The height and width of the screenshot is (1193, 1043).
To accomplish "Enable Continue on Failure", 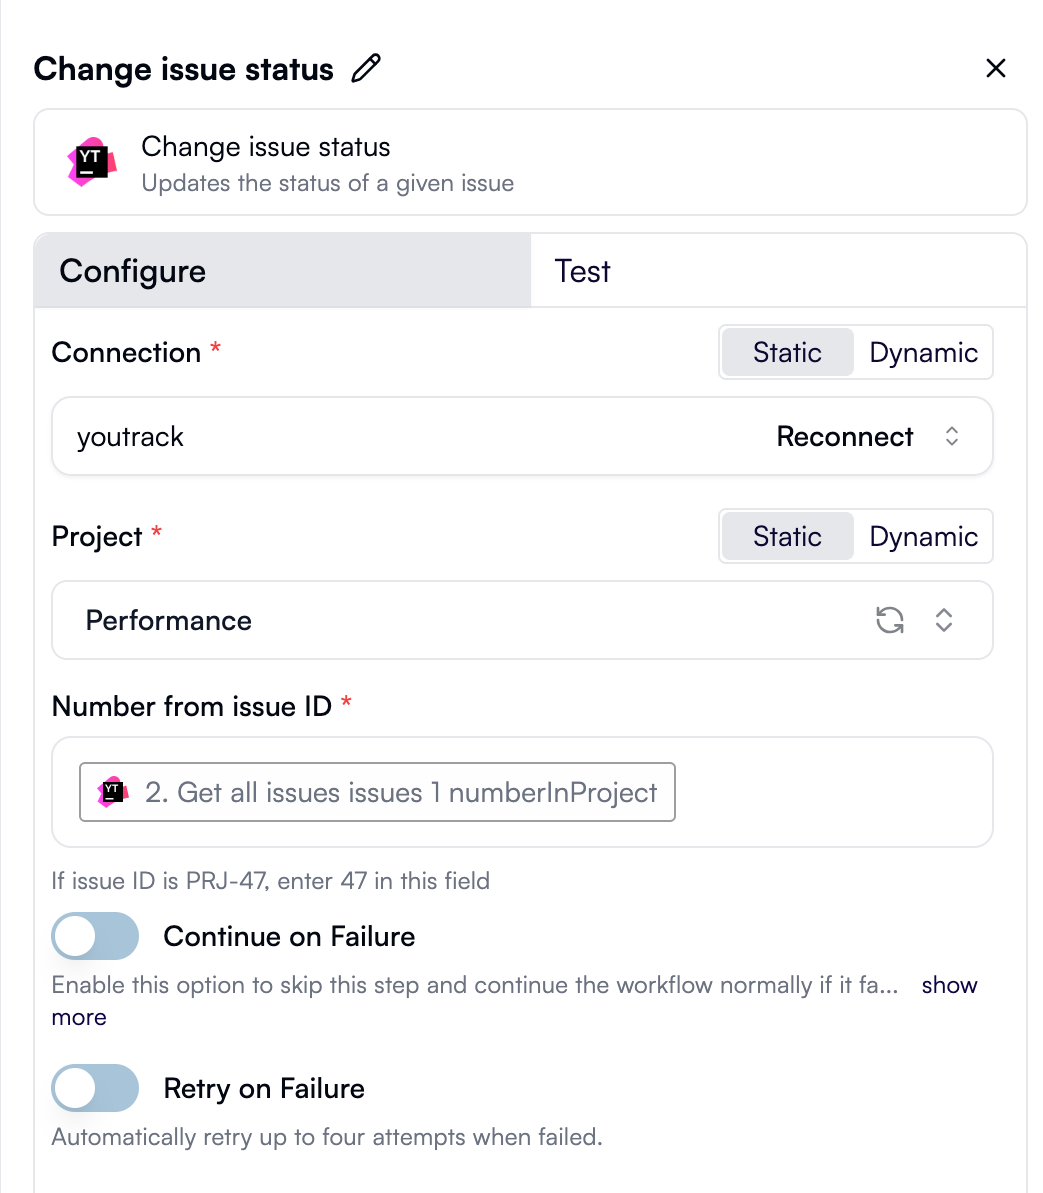I will coord(94,936).
